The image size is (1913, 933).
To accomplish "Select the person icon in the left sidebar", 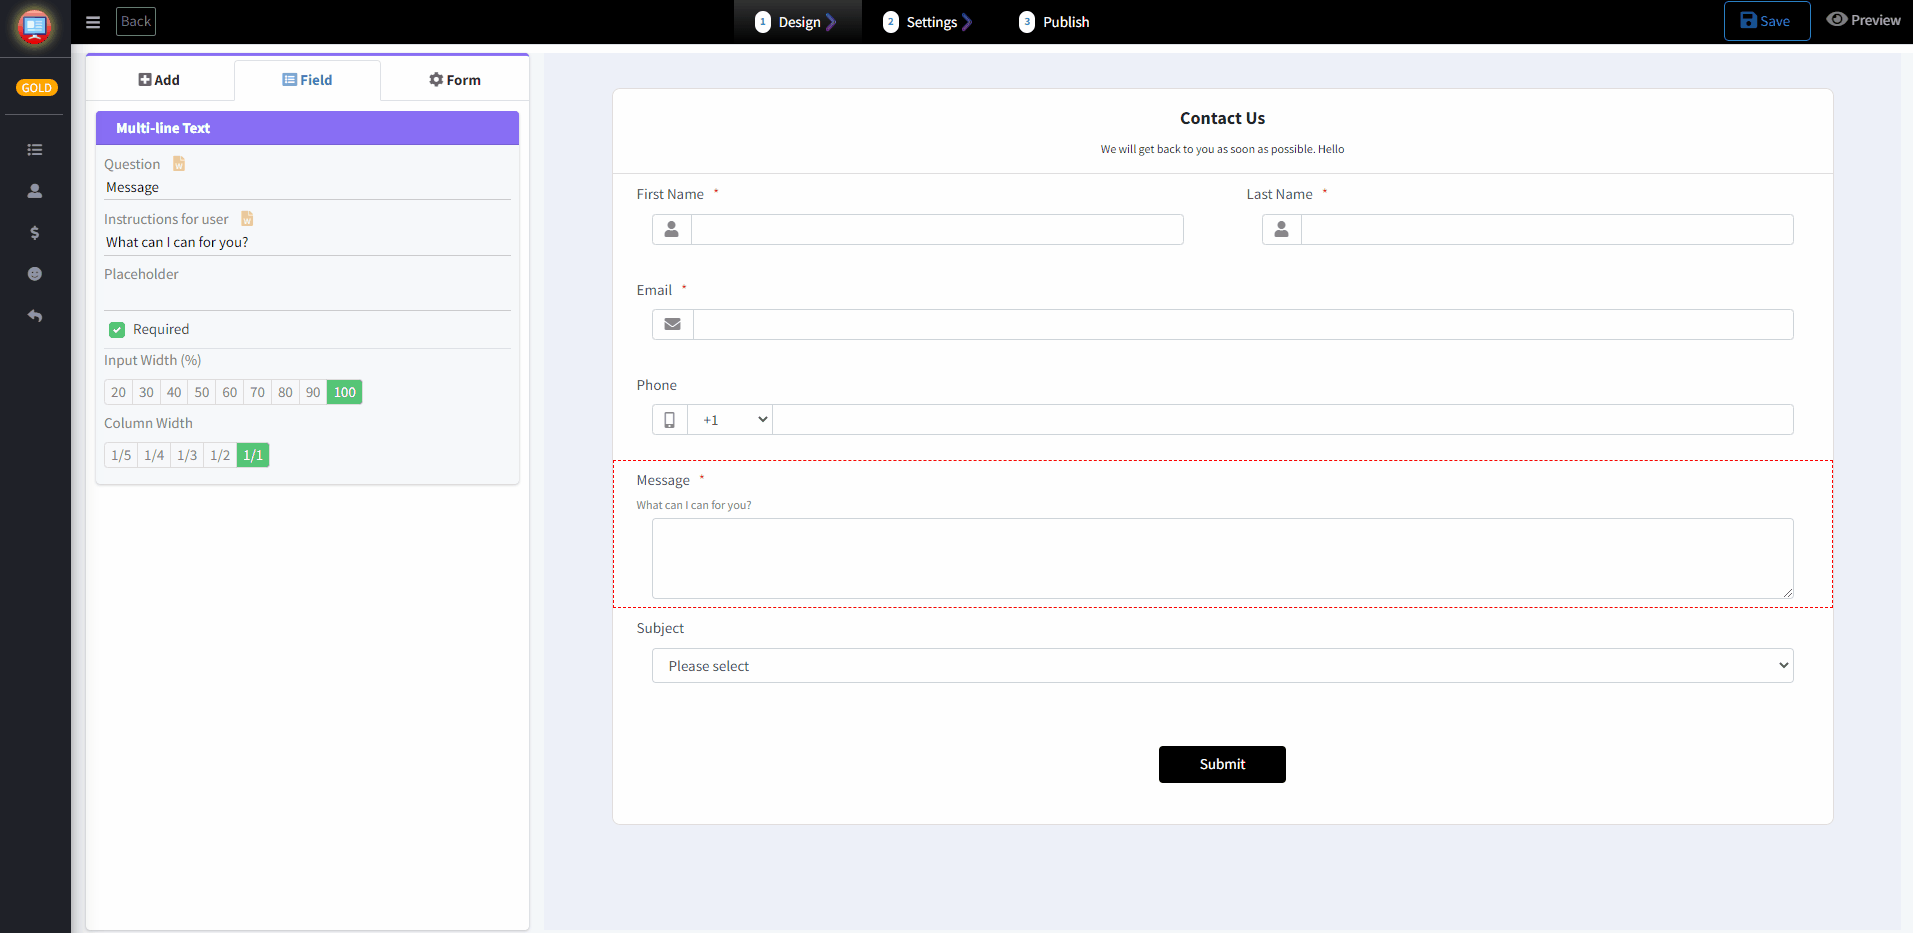I will tap(34, 191).
